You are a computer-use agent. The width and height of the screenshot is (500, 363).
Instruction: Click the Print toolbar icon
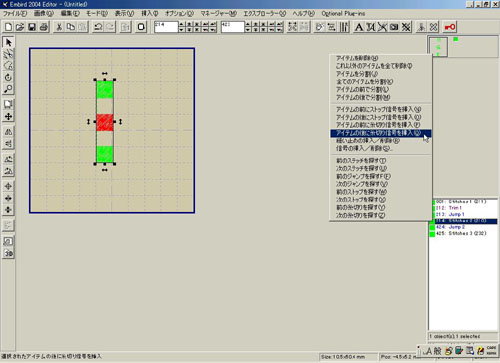tap(44, 27)
